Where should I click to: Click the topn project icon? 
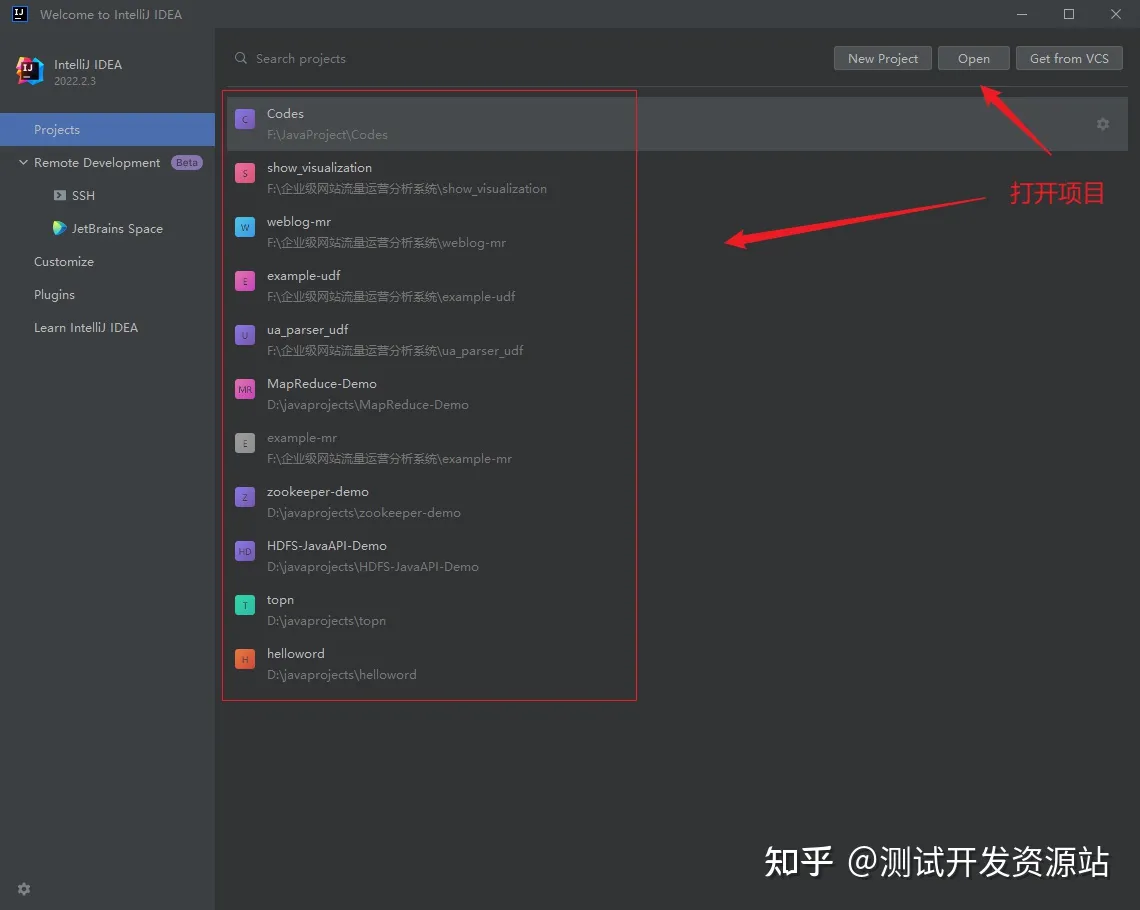(x=245, y=605)
